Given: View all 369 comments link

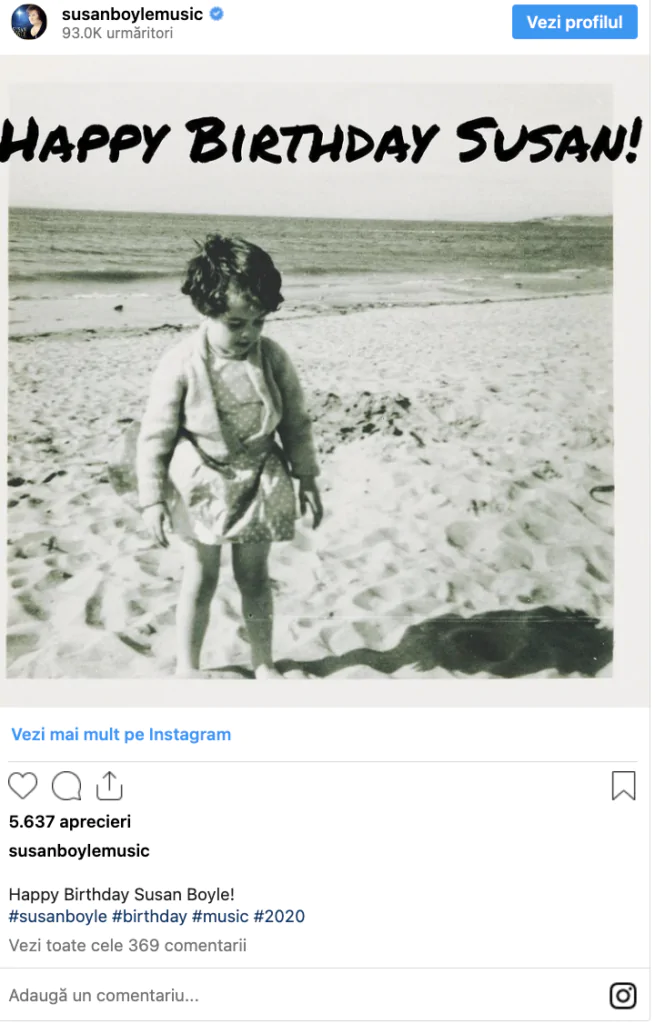Looking at the screenshot, I should tap(127, 946).
